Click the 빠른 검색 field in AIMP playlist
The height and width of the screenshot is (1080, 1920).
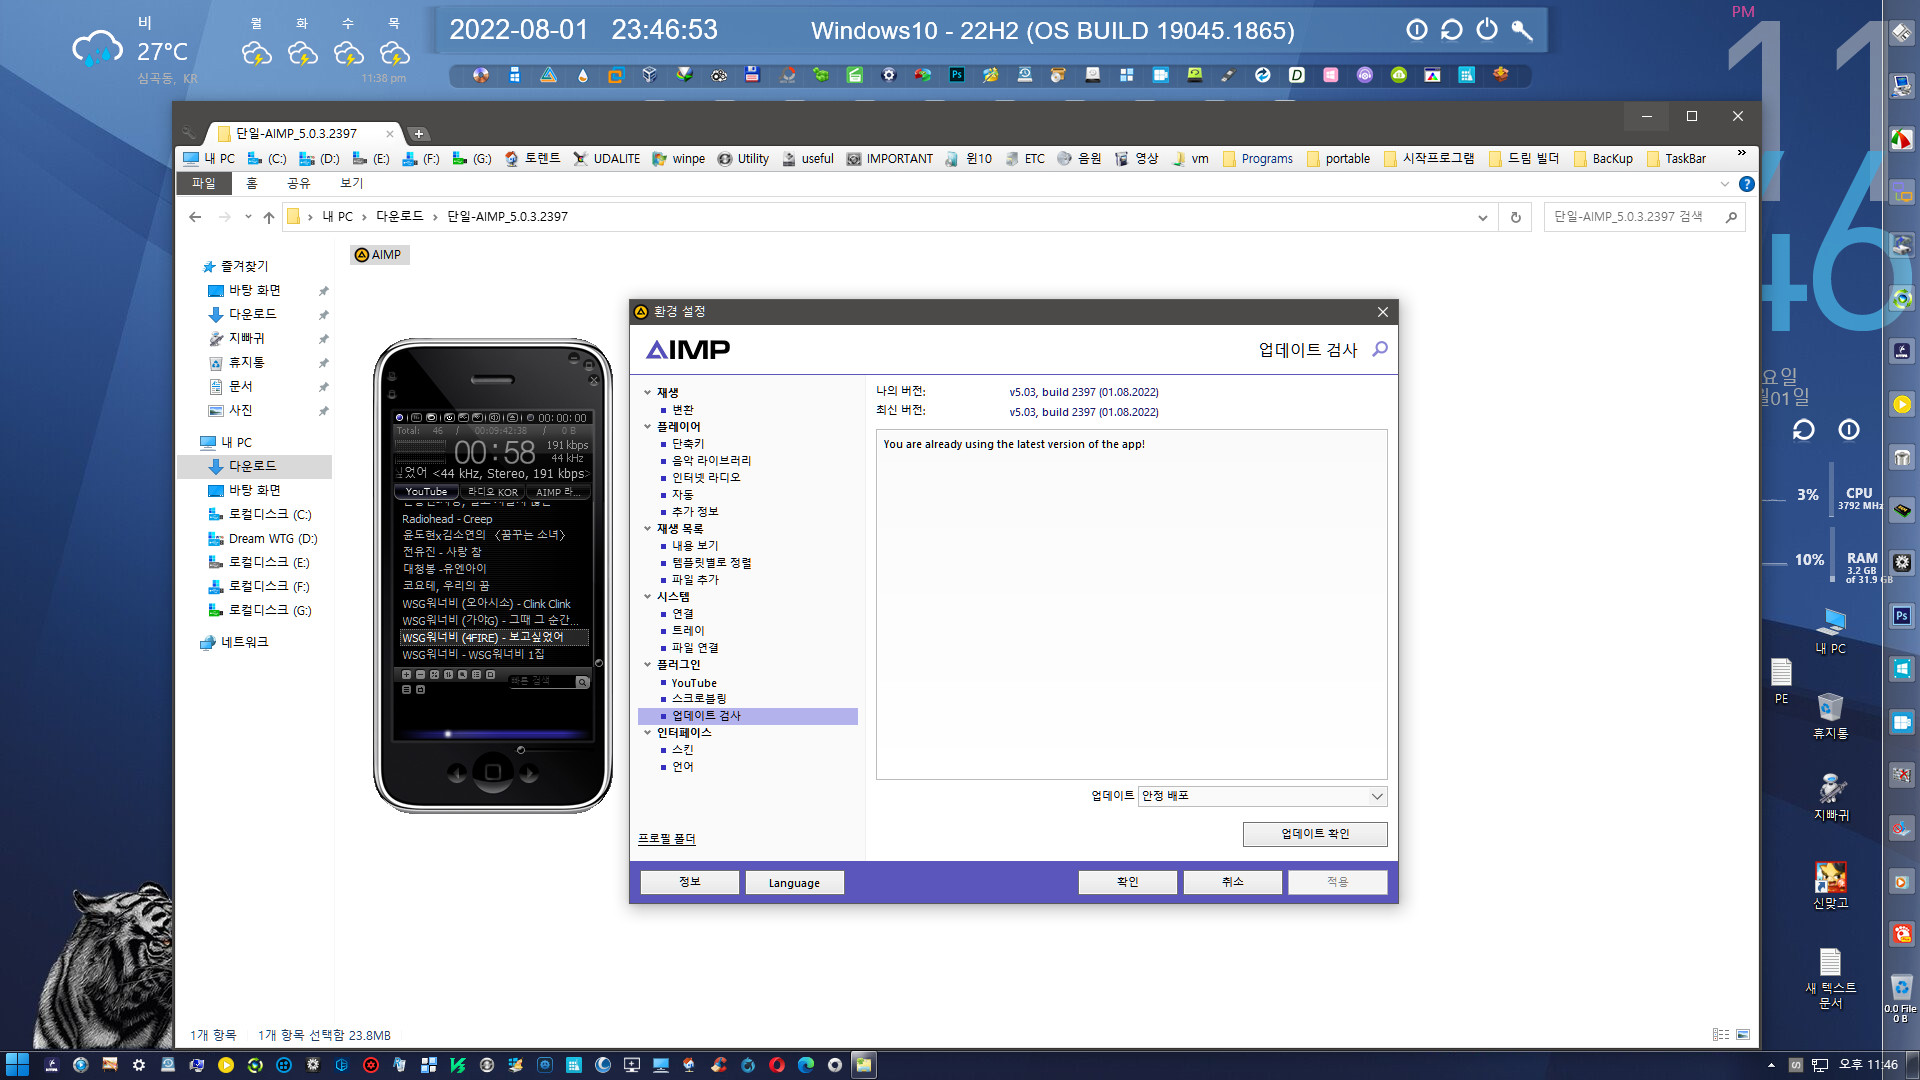point(541,682)
